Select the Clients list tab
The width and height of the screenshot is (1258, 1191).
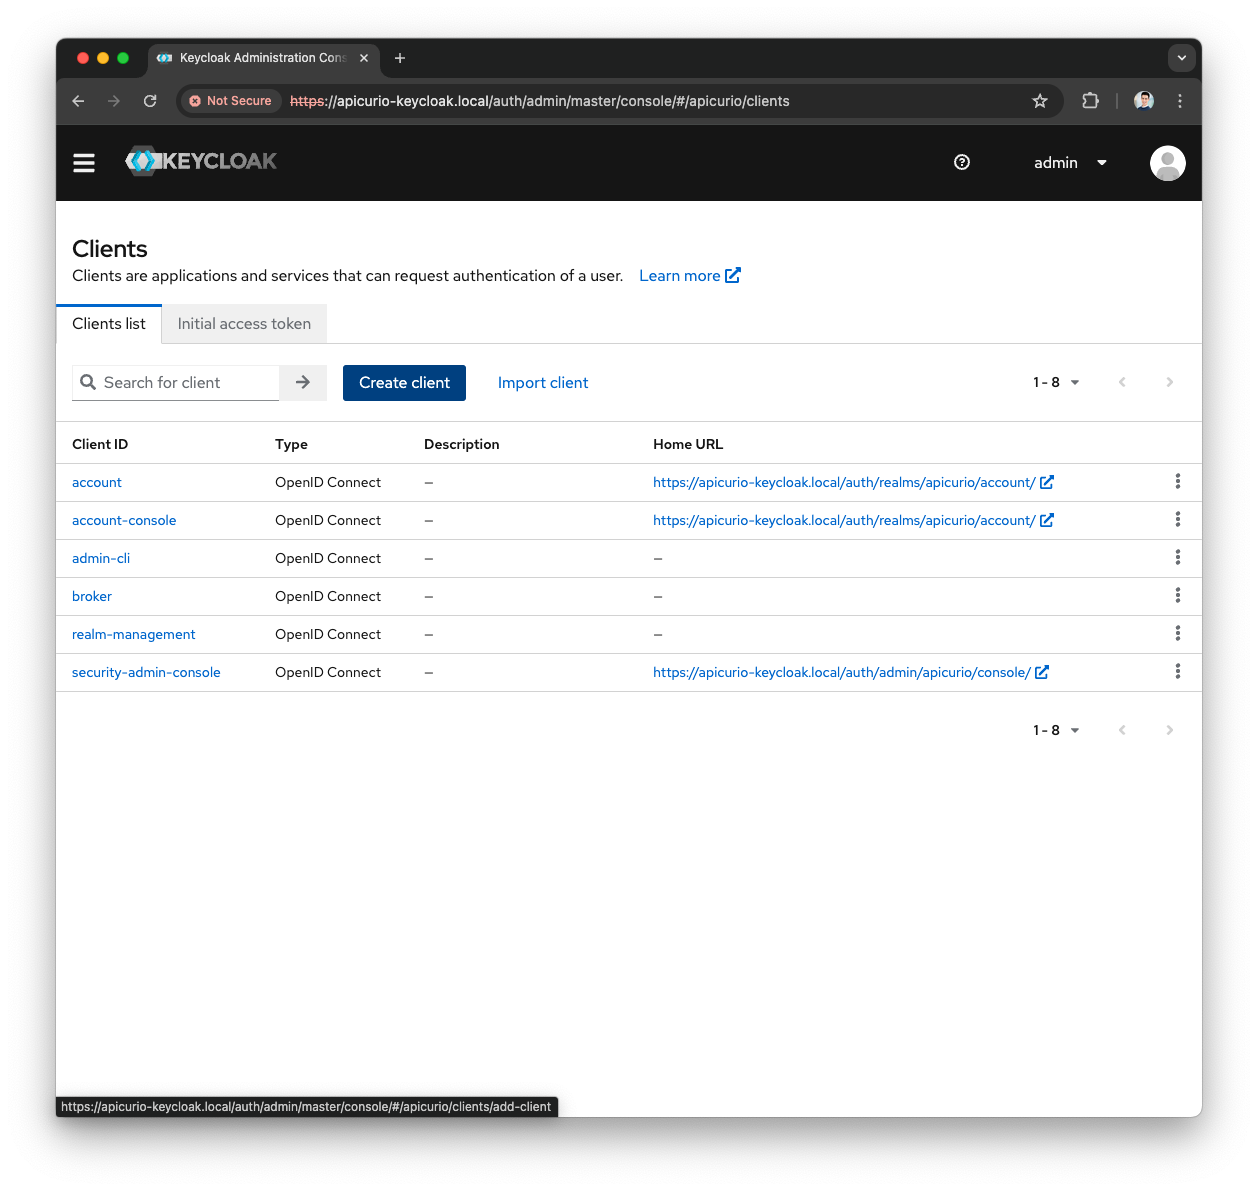tap(108, 323)
